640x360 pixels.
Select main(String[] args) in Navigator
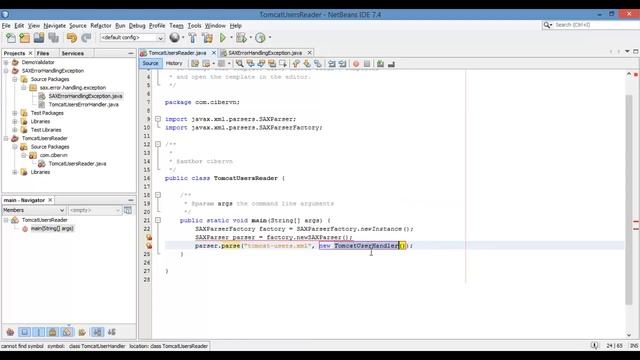[52, 229]
